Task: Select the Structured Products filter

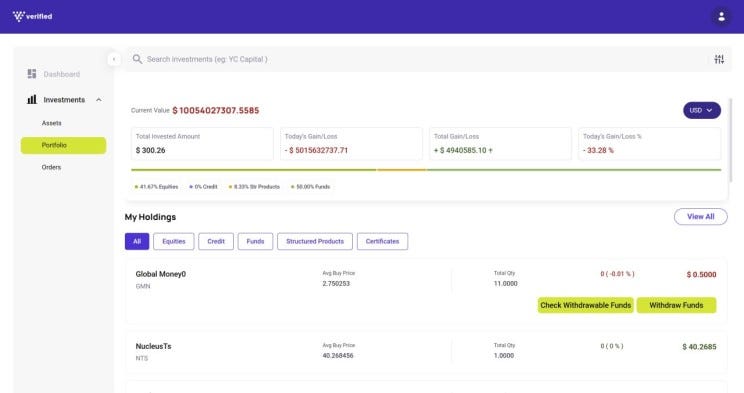Action: coord(315,241)
